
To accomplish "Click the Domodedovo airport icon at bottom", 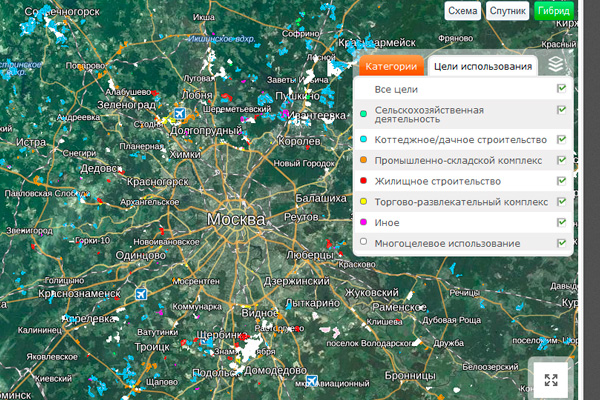I will [x=313, y=380].
